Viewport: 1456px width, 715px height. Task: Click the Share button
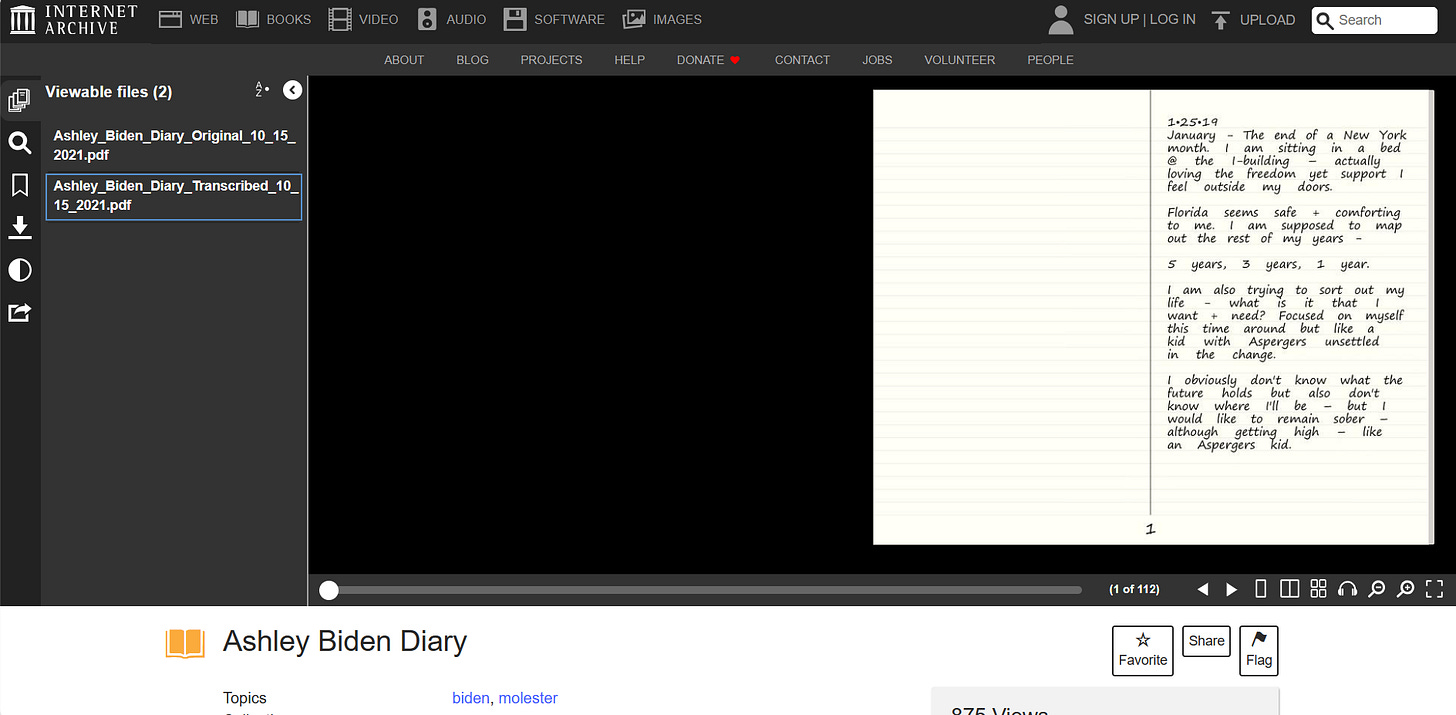pyautogui.click(x=1206, y=641)
